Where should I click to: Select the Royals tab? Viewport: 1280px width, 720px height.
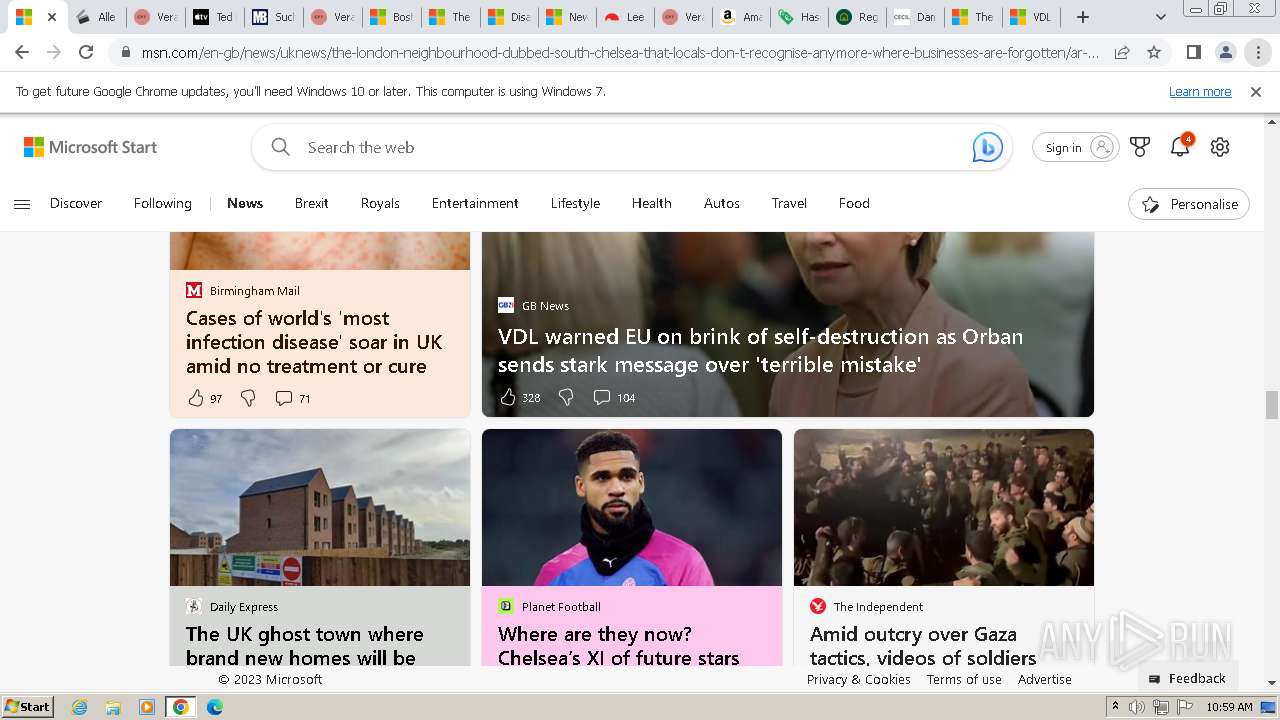380,203
